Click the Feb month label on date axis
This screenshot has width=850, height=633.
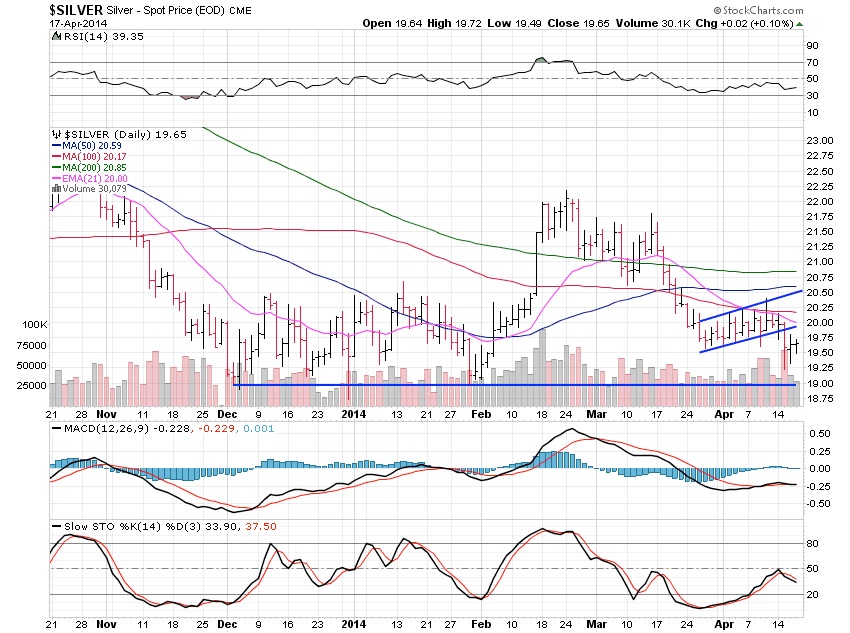point(481,411)
